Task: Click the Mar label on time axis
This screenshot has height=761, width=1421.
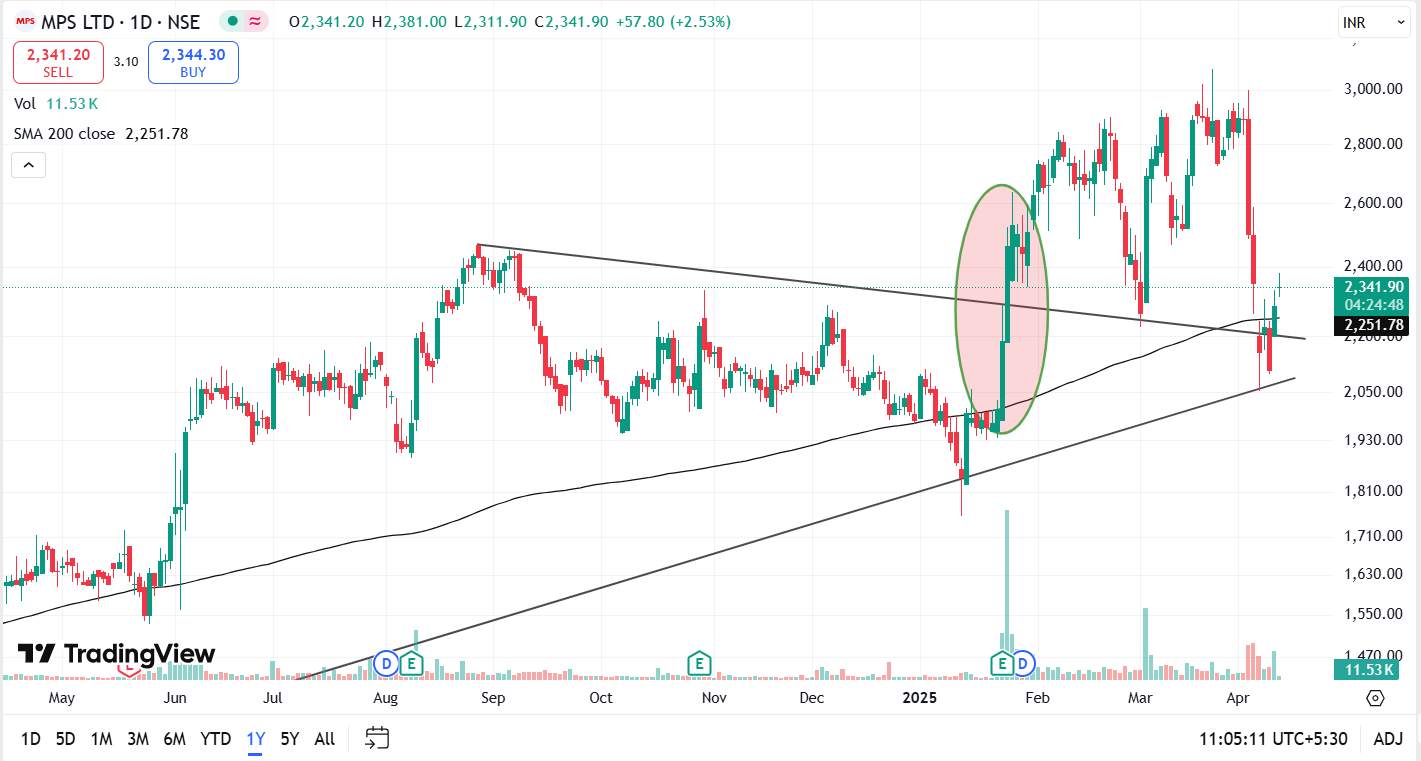Action: (x=1139, y=698)
